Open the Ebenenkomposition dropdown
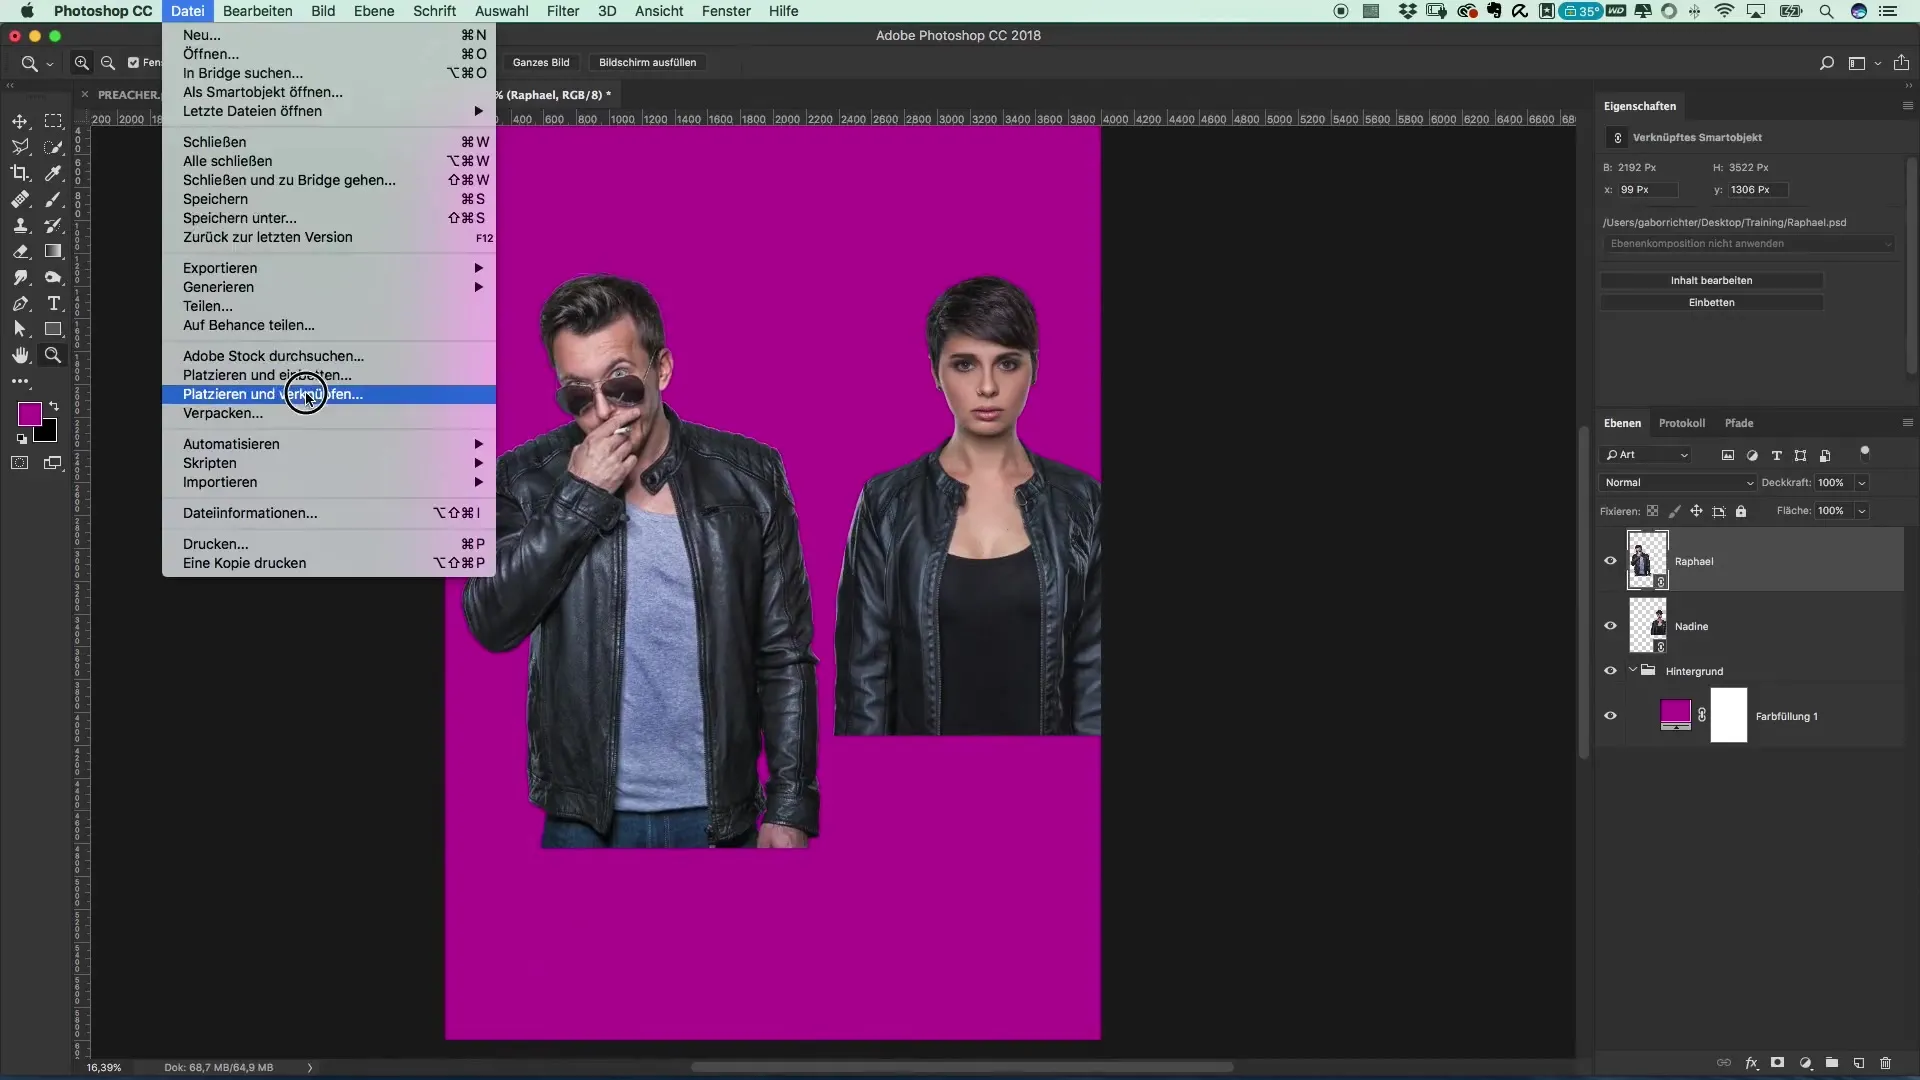Viewport: 1920px width, 1080px height. click(x=1747, y=244)
